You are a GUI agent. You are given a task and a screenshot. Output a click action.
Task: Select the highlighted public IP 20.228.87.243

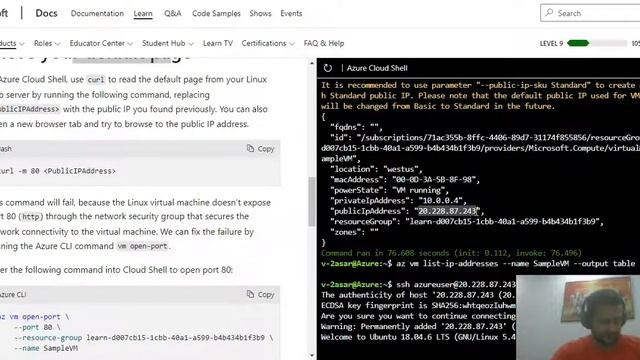(448, 211)
